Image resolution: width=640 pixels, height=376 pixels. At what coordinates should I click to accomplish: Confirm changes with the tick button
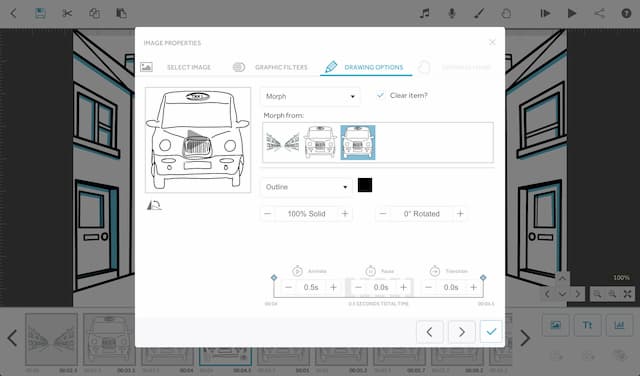(491, 332)
